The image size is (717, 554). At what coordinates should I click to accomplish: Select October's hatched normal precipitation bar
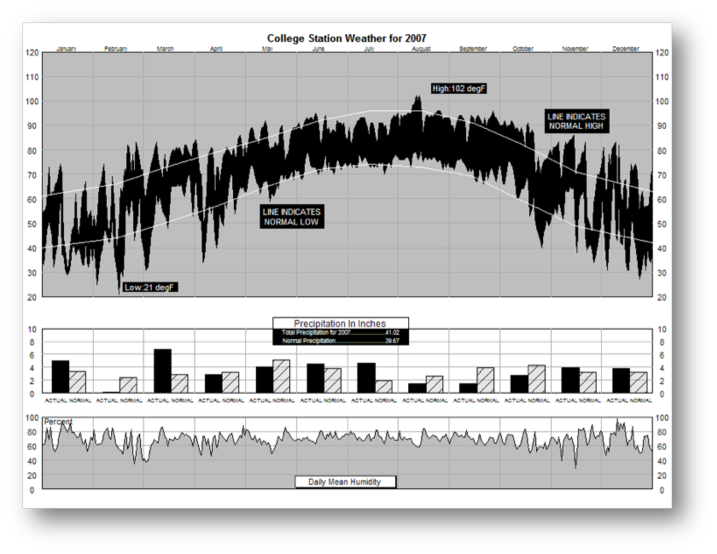coord(536,379)
